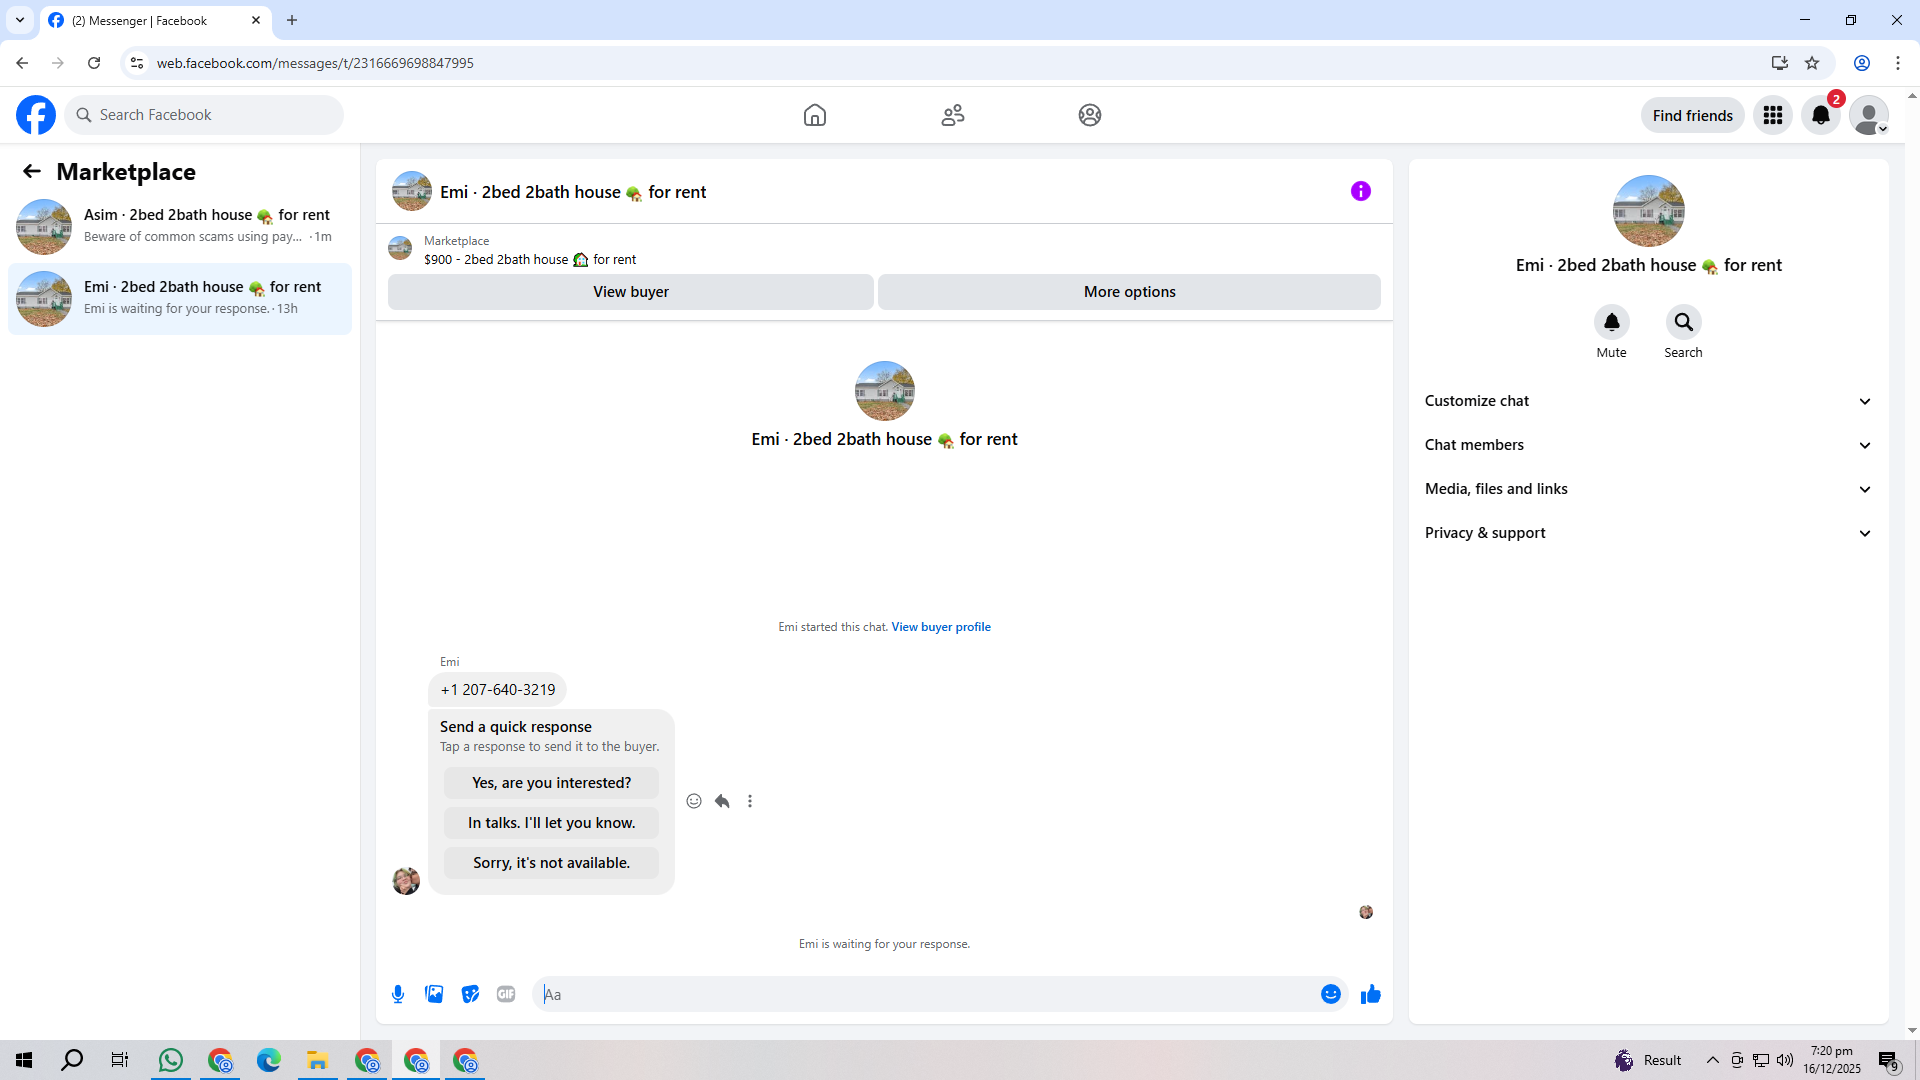
Task: Reply to Emi's message with arrow icon
Action: (x=722, y=801)
